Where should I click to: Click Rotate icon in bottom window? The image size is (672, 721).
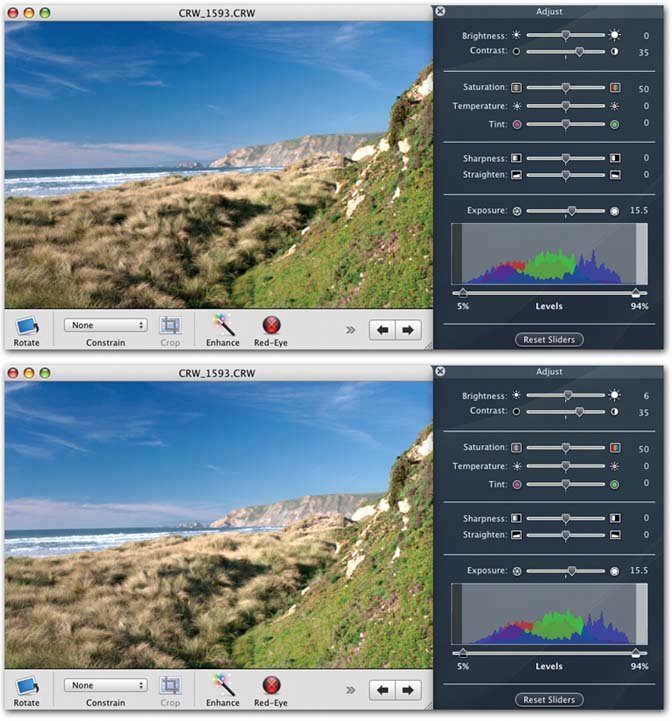click(x=27, y=686)
